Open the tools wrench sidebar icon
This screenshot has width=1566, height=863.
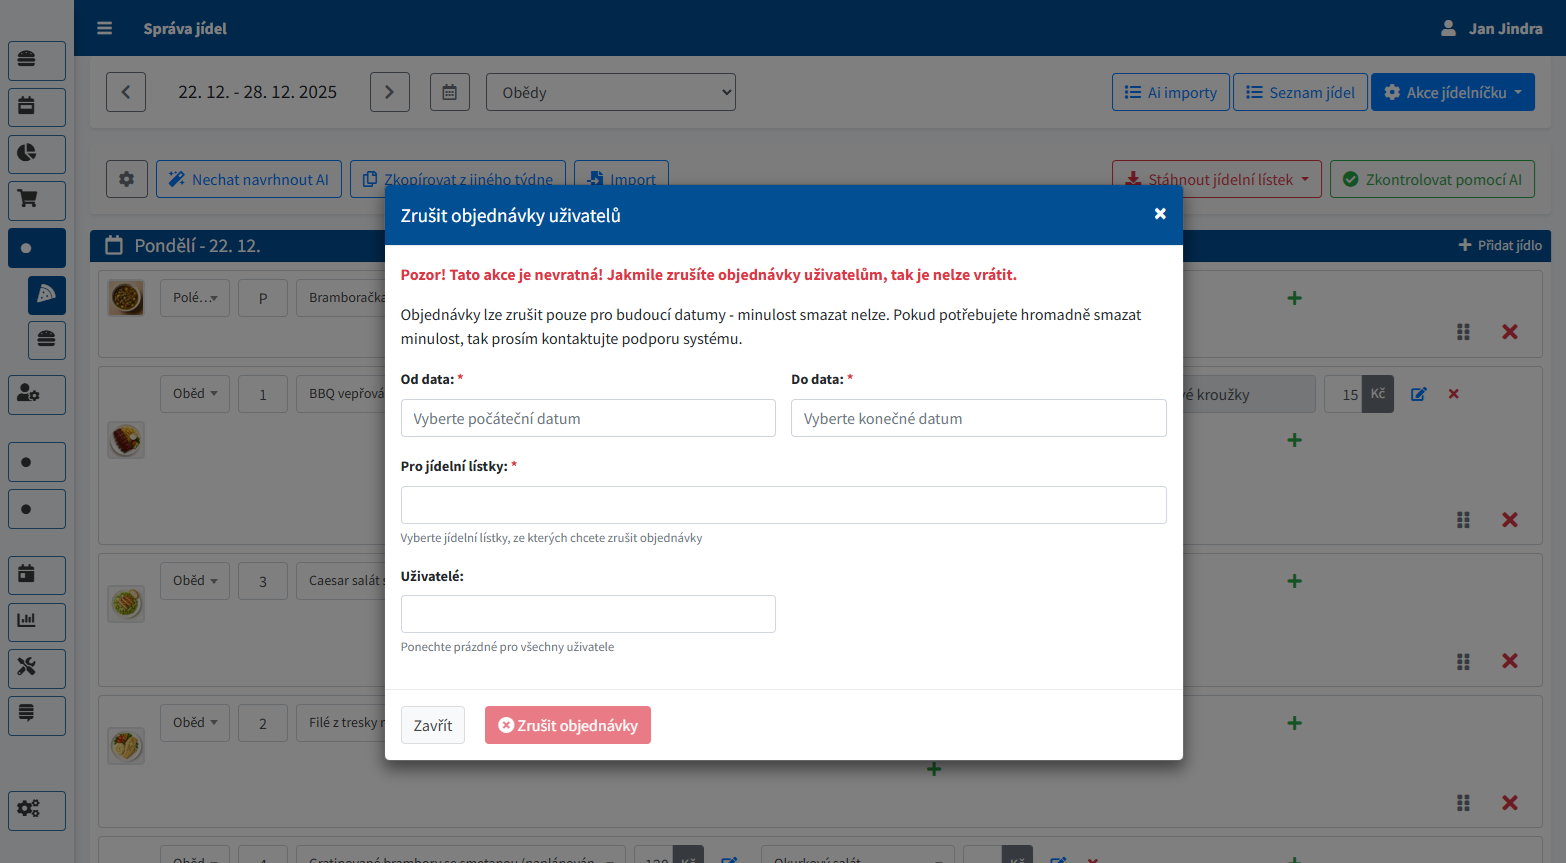[37, 668]
